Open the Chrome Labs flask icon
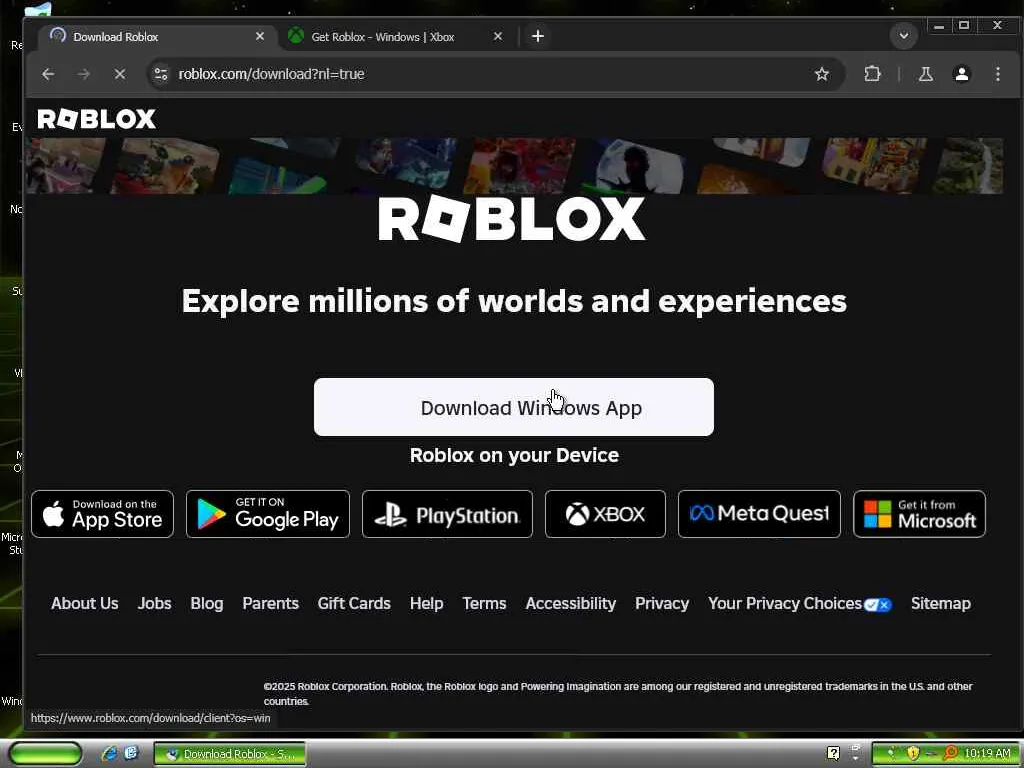 pos(925,74)
